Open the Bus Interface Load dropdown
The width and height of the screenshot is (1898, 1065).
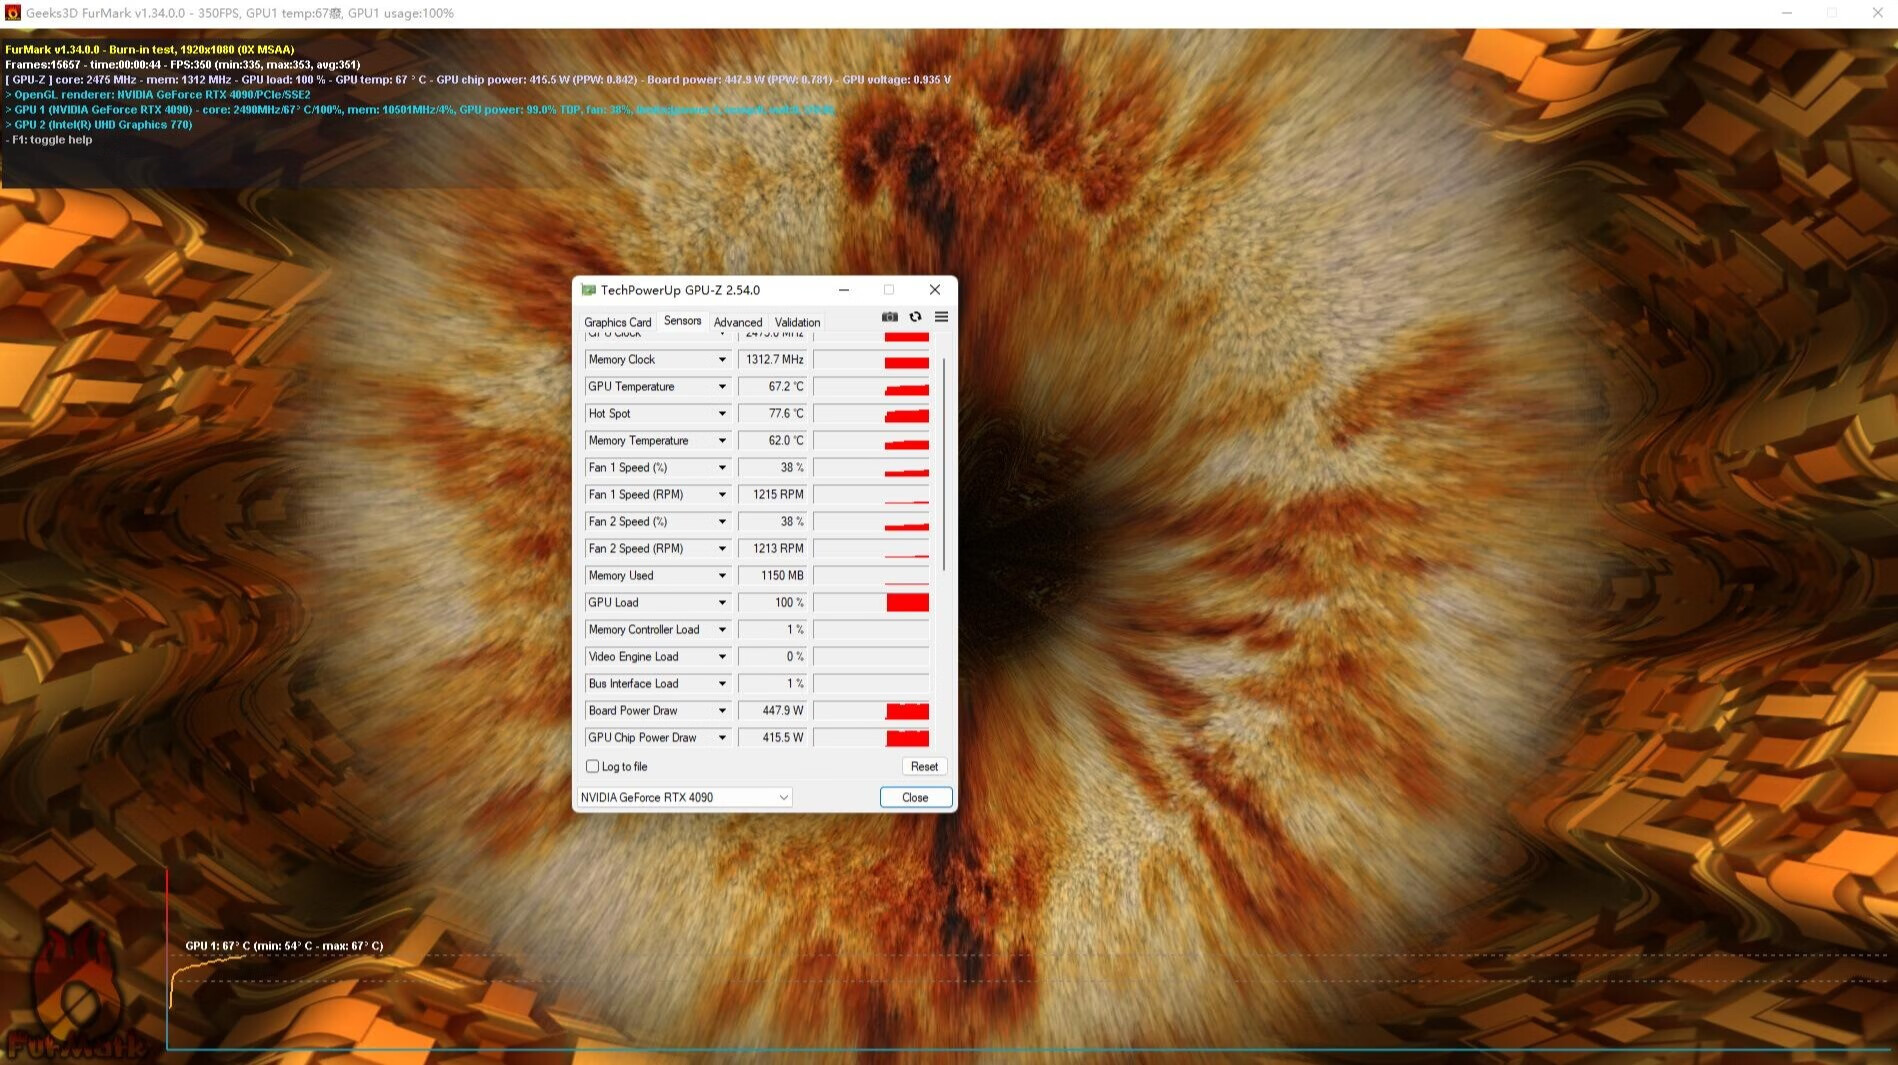coord(722,684)
